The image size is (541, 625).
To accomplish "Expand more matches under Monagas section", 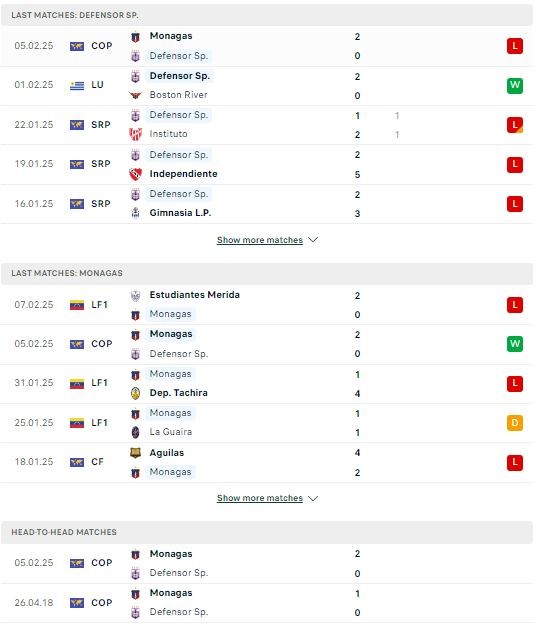I will coord(260,498).
